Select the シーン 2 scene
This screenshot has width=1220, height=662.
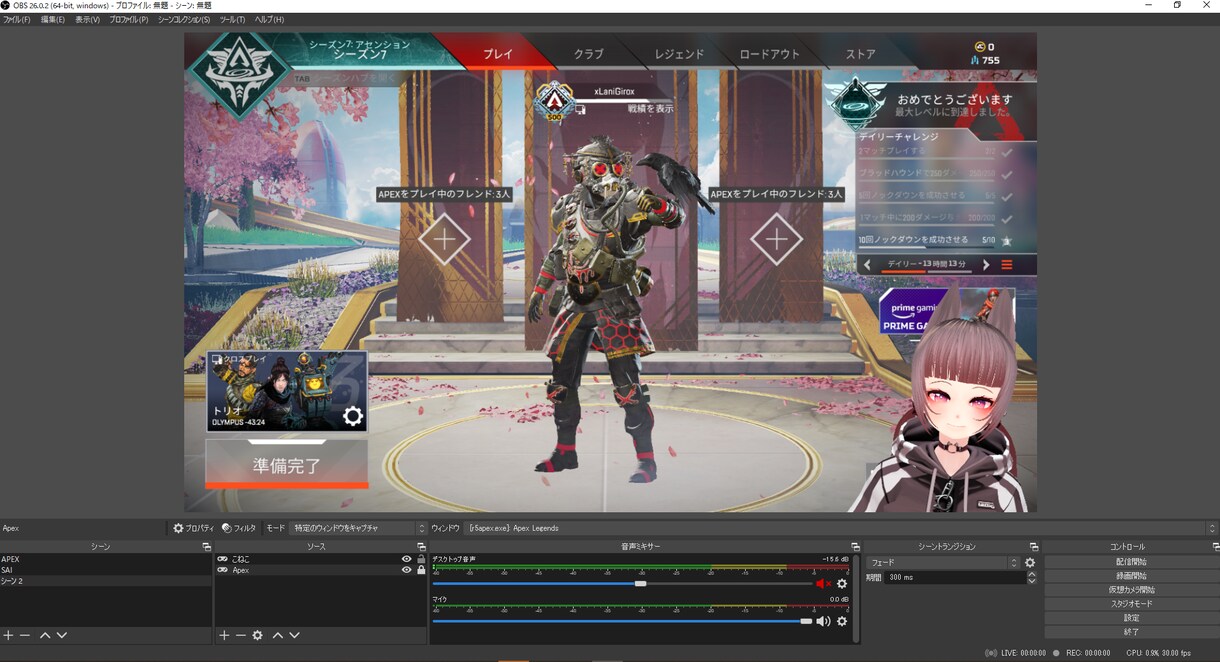(106, 581)
